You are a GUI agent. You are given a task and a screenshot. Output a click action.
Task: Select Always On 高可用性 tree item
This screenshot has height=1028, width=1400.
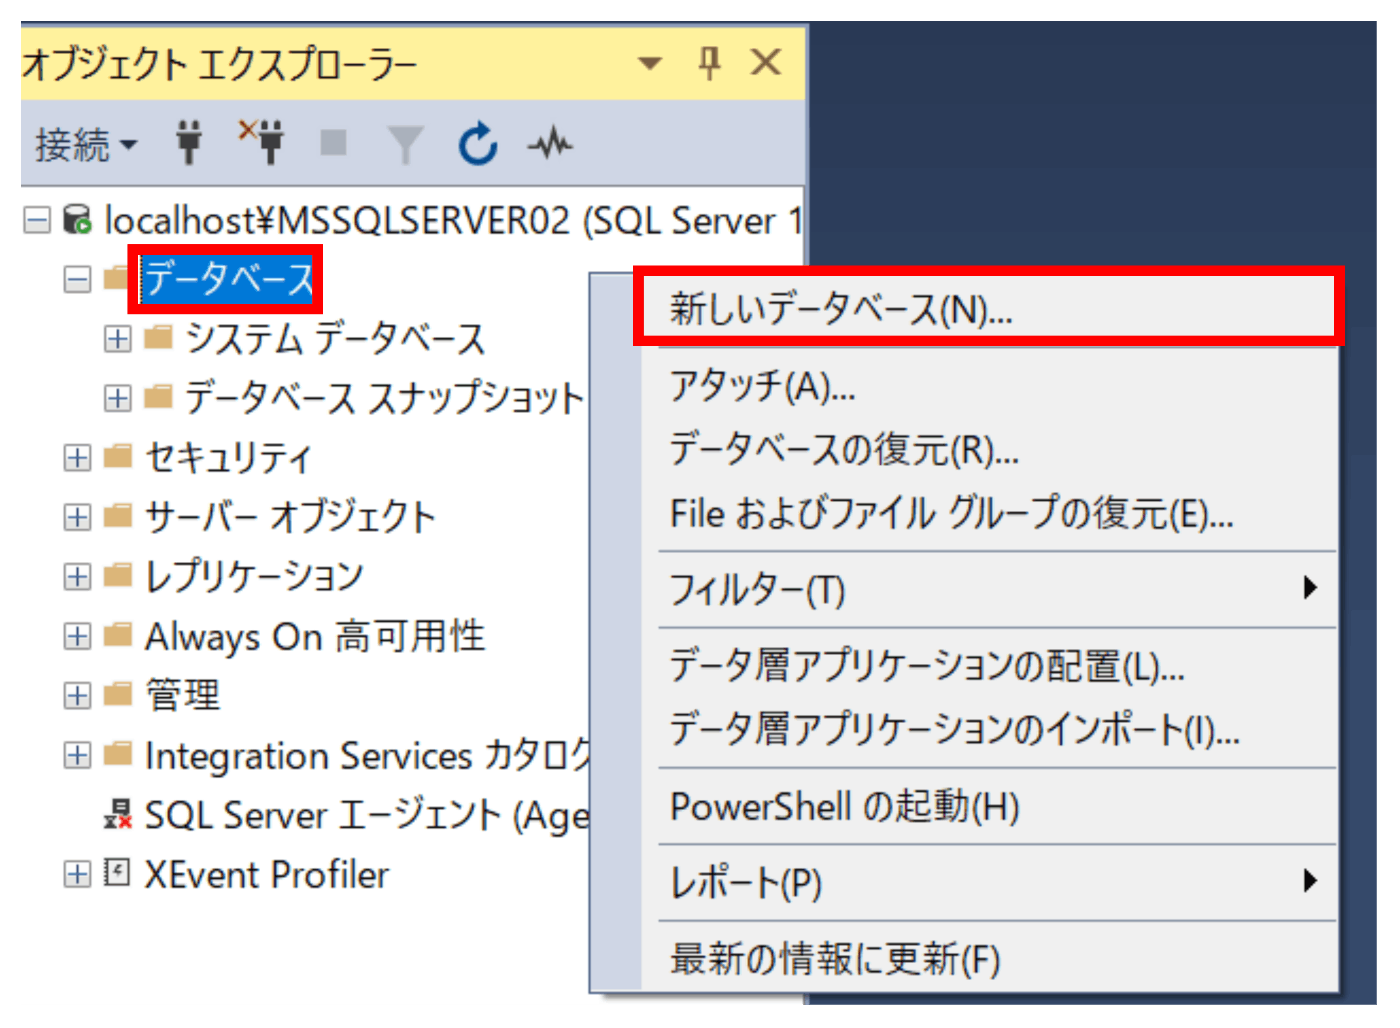(x=315, y=636)
